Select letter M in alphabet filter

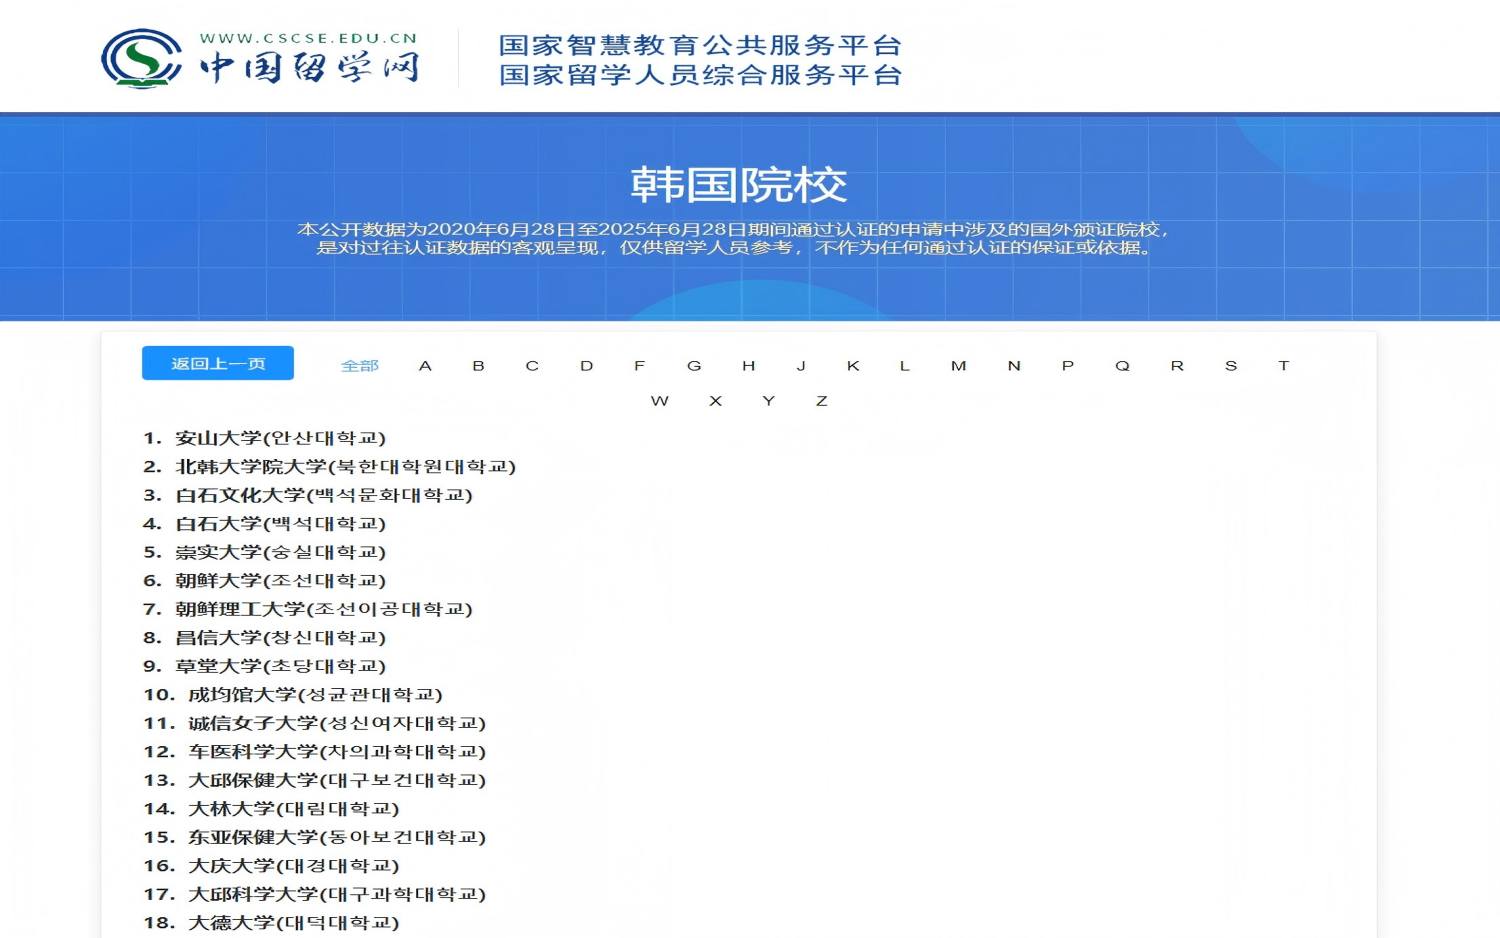click(958, 366)
